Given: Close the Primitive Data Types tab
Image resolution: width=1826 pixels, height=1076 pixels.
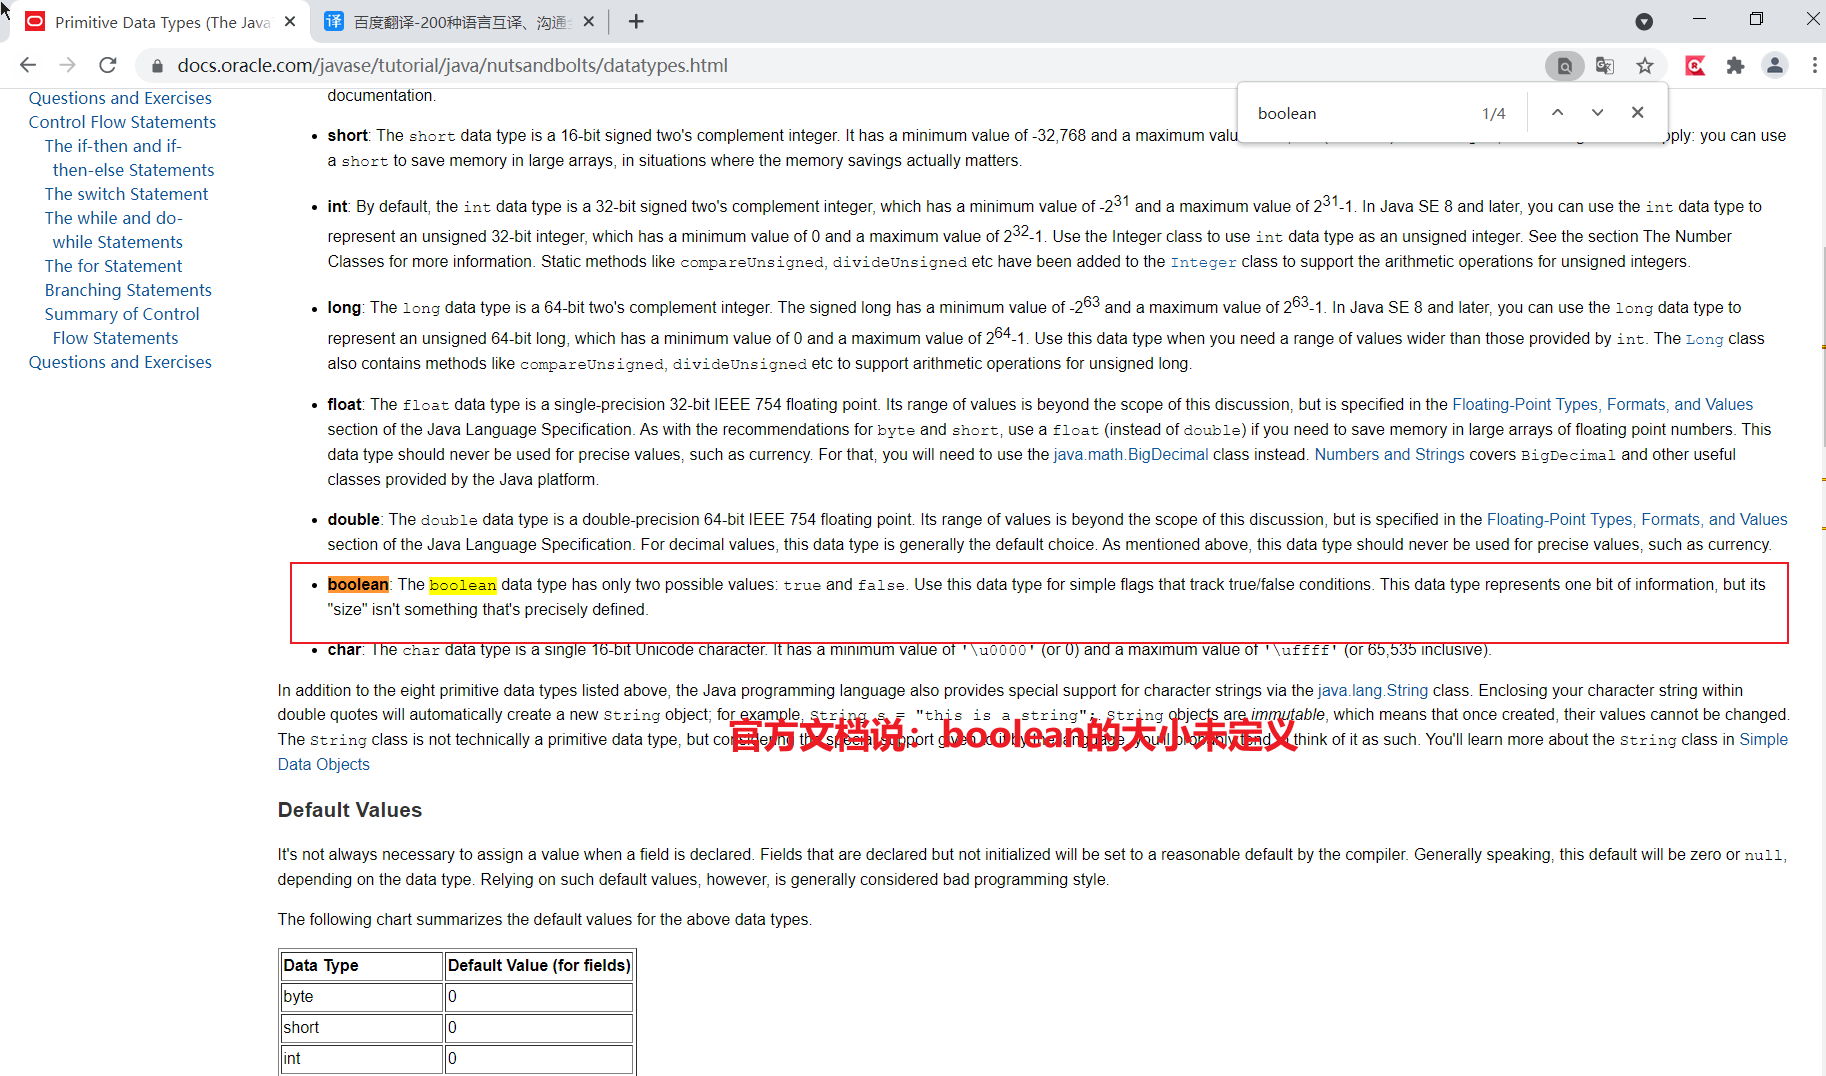Looking at the screenshot, I should pos(290,21).
